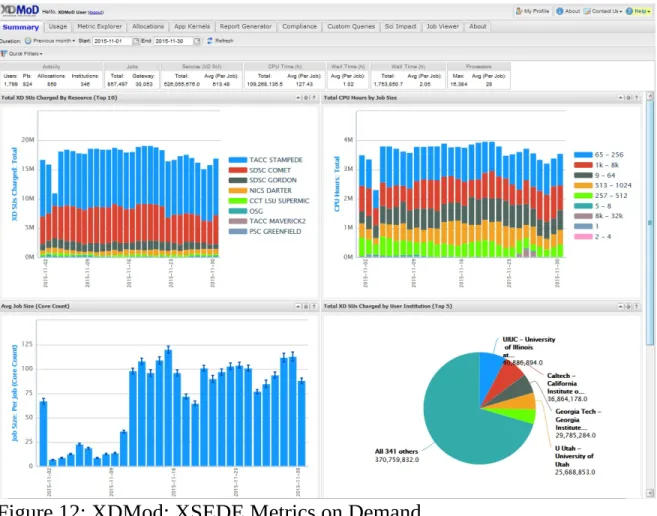Open the Contact Us dropdown menu
Screen dimensions: 657x516
[603, 11]
